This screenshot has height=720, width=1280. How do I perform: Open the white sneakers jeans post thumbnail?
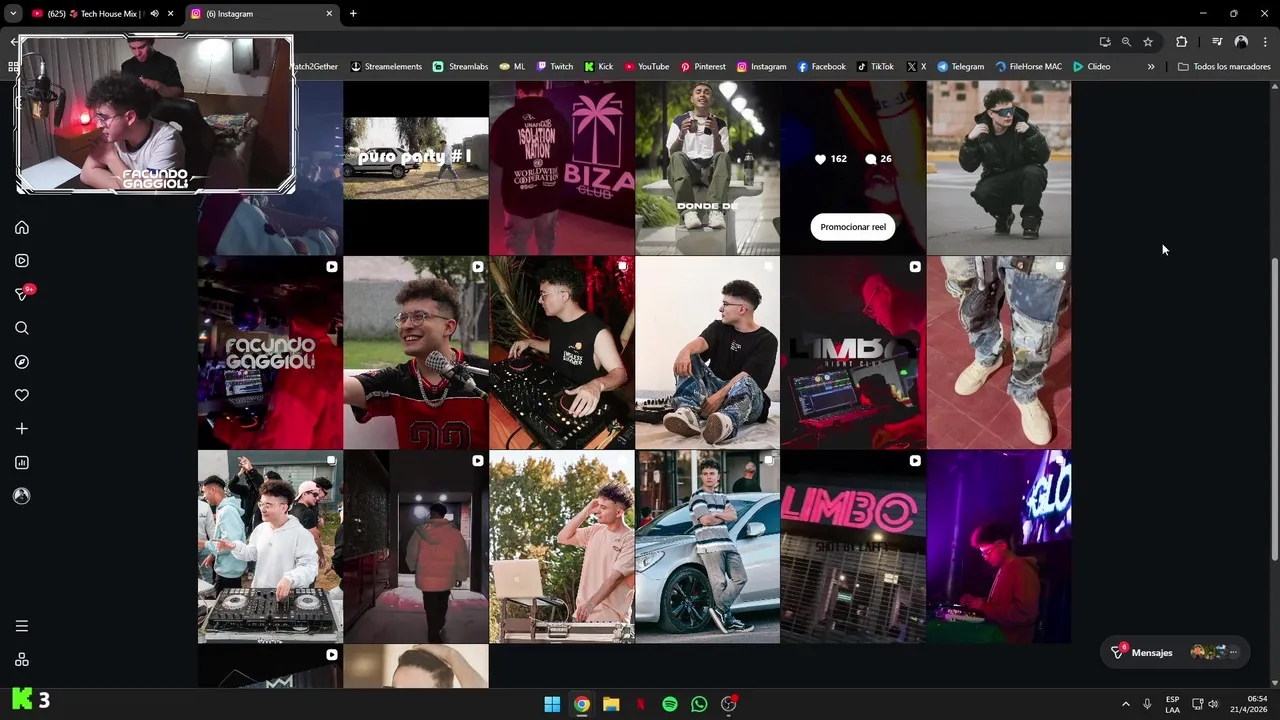999,353
